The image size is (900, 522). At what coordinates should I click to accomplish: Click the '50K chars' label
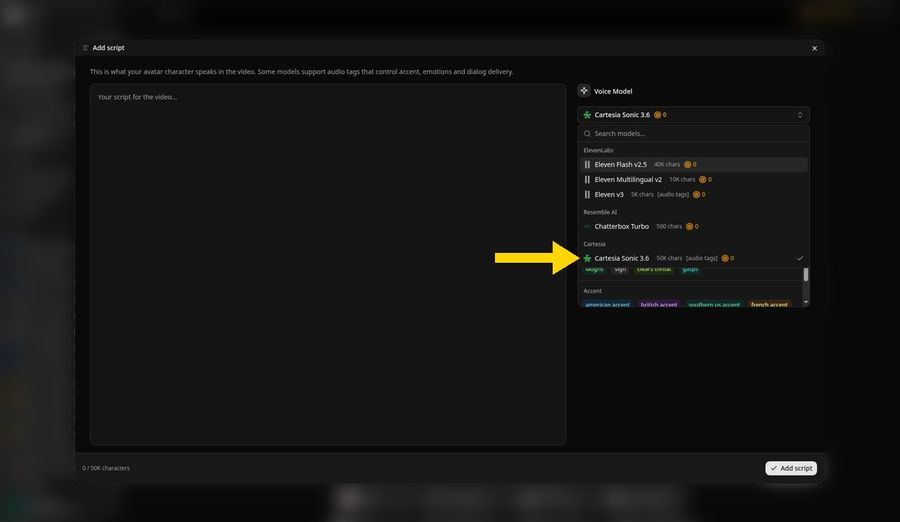coord(669,258)
